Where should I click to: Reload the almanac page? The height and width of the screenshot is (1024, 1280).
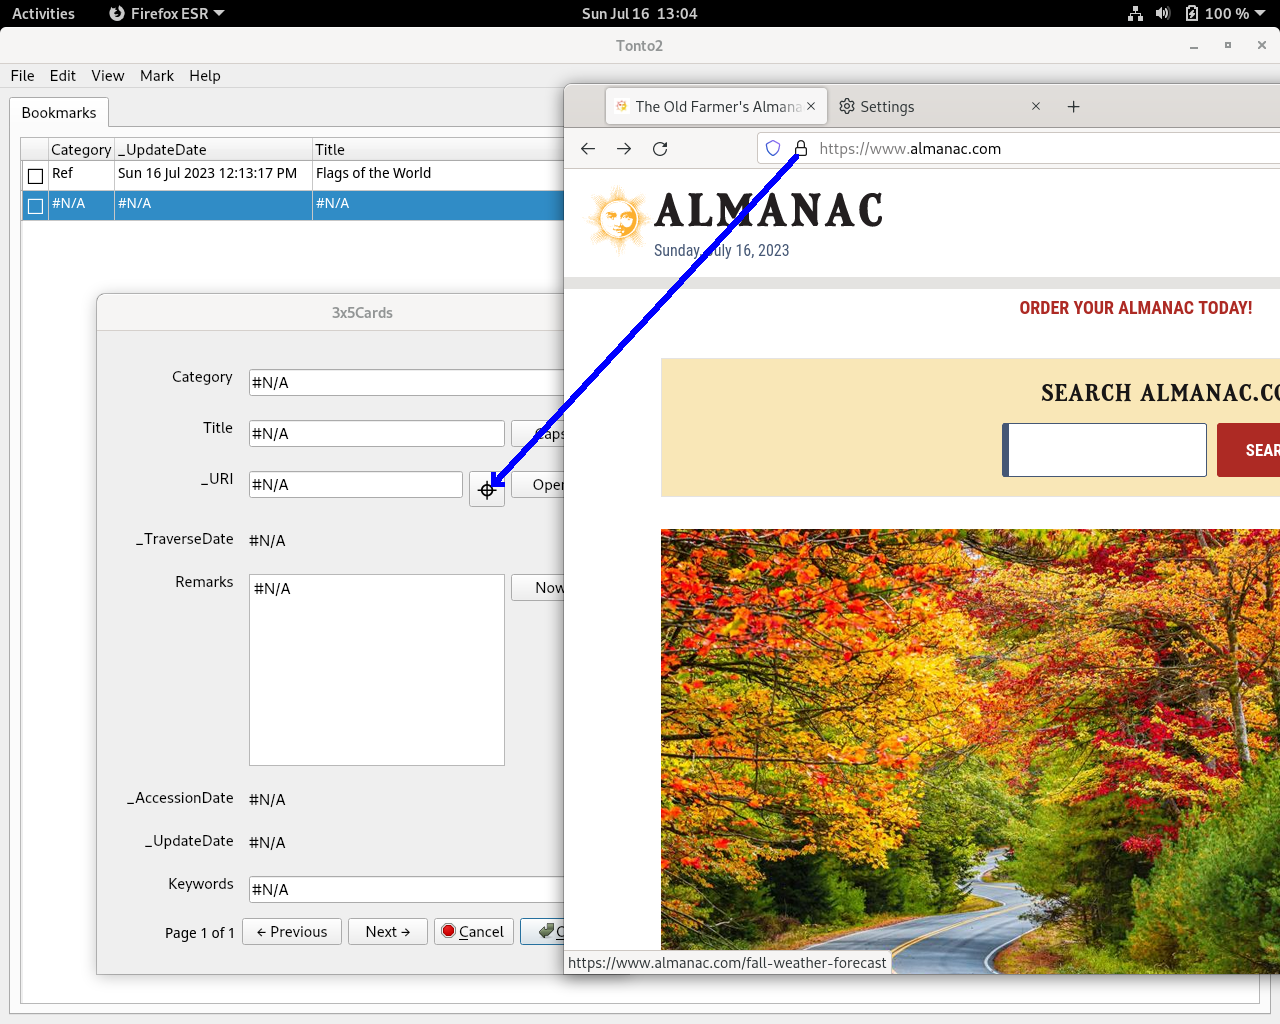point(660,149)
